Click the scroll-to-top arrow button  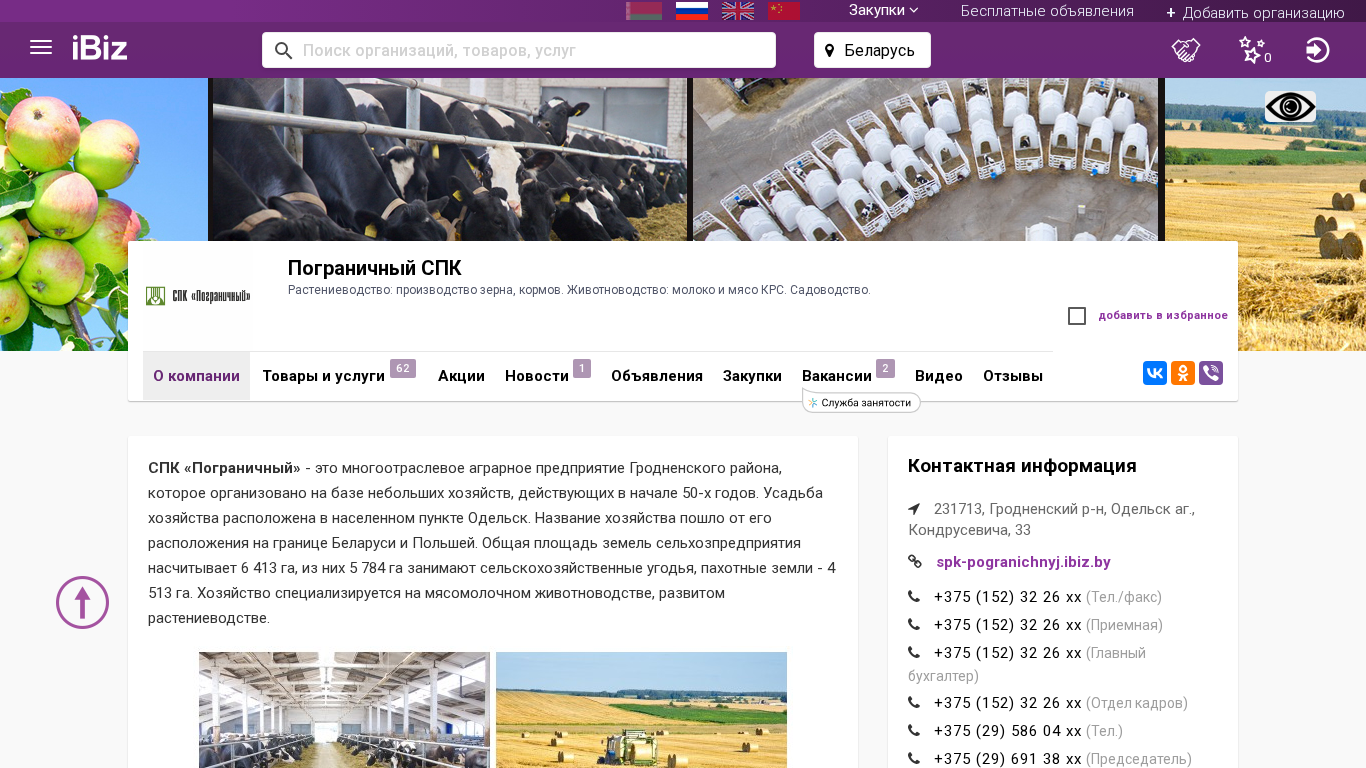tap(82, 602)
